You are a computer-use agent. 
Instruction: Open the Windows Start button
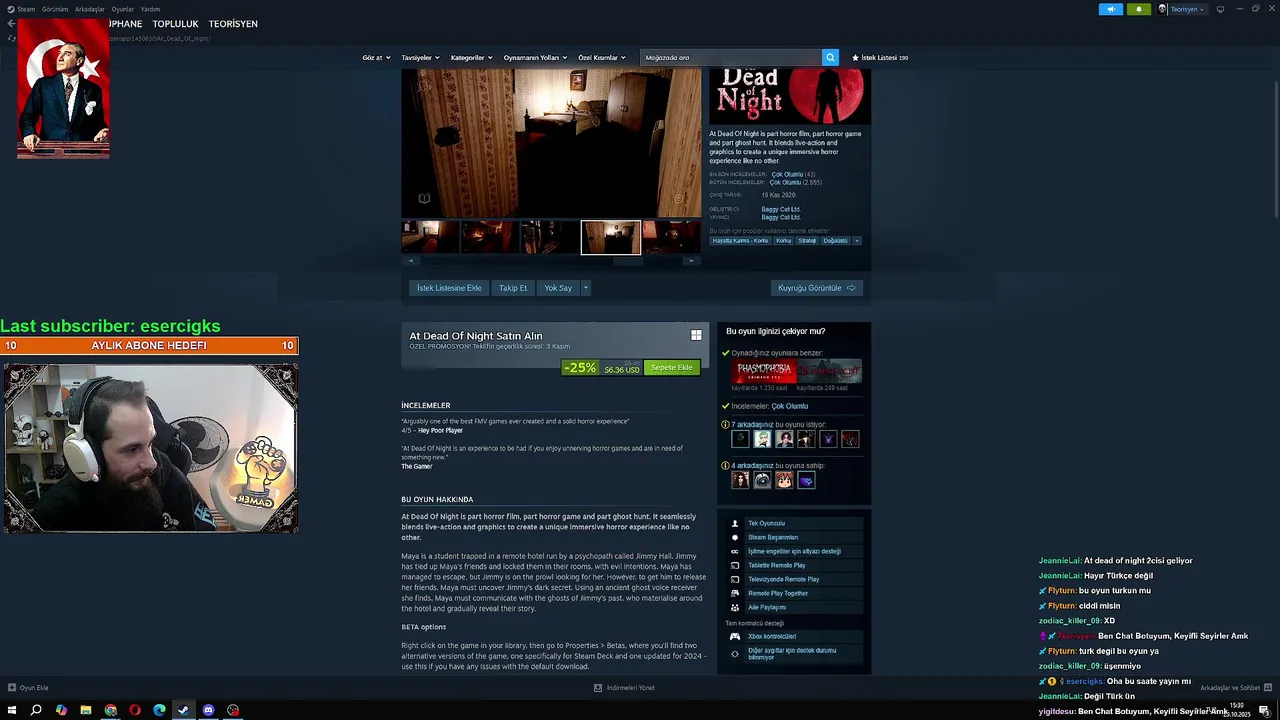point(12,710)
